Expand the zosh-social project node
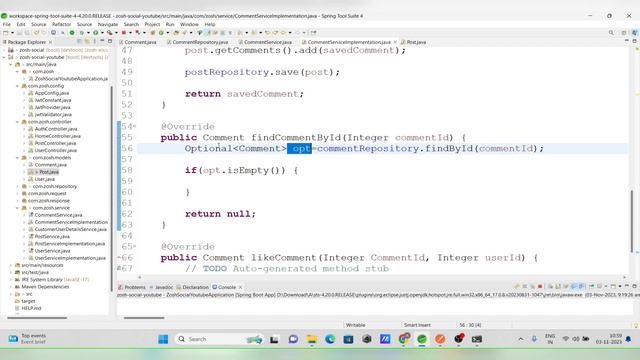The width and height of the screenshot is (640, 360). click(4, 50)
